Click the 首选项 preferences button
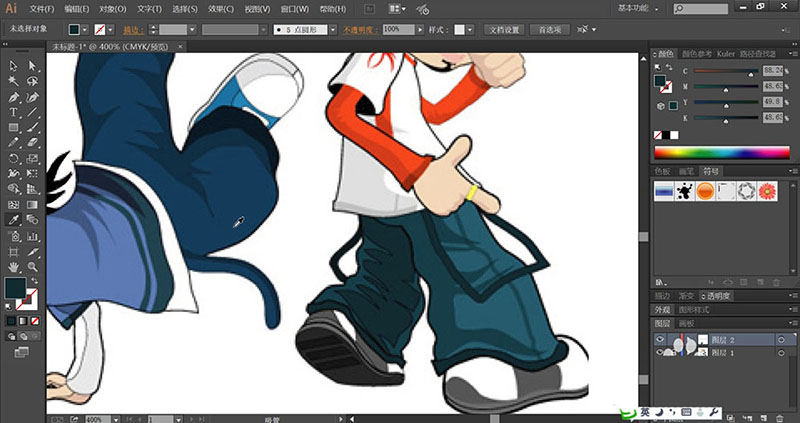 (x=549, y=30)
